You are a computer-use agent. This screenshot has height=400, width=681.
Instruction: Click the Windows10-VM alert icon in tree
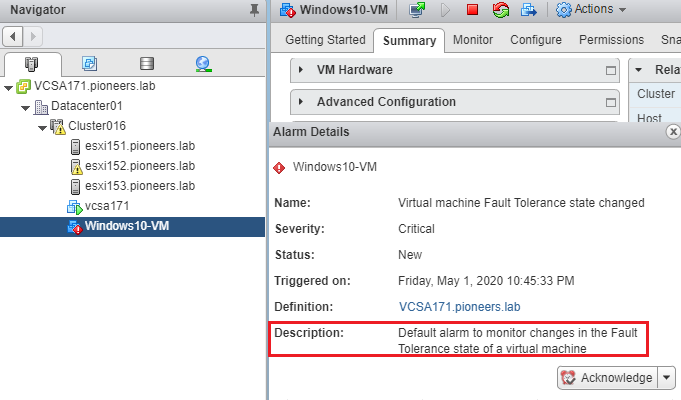pyautogui.click(x=75, y=227)
